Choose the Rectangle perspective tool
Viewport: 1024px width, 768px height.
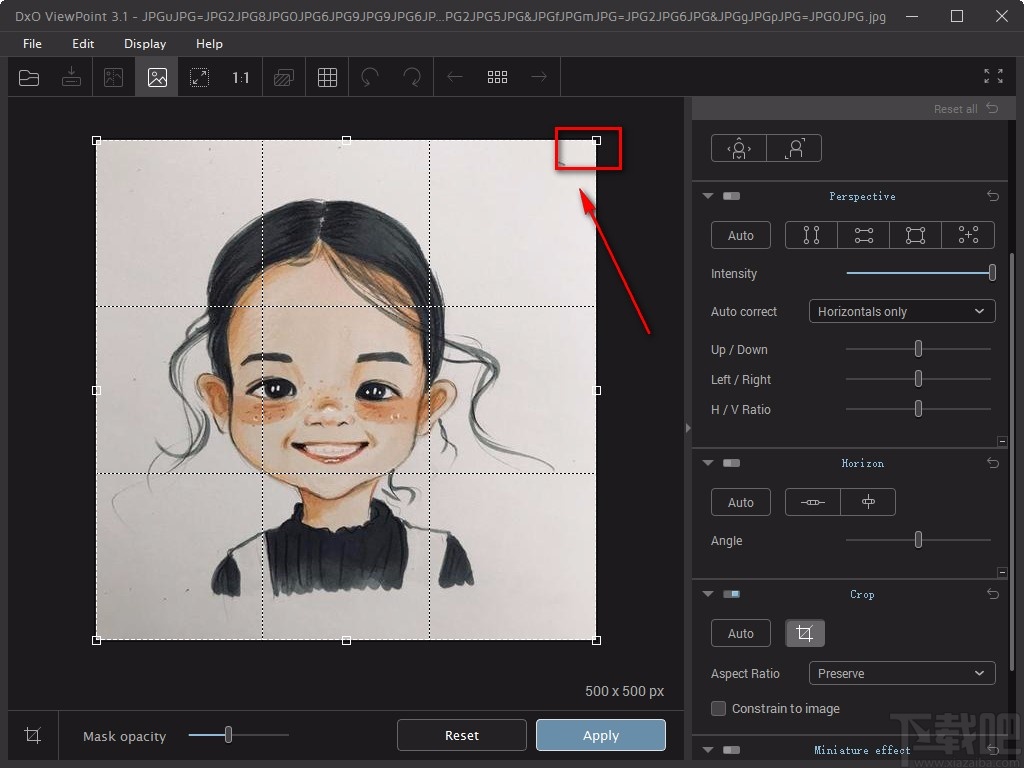pyautogui.click(x=915, y=235)
